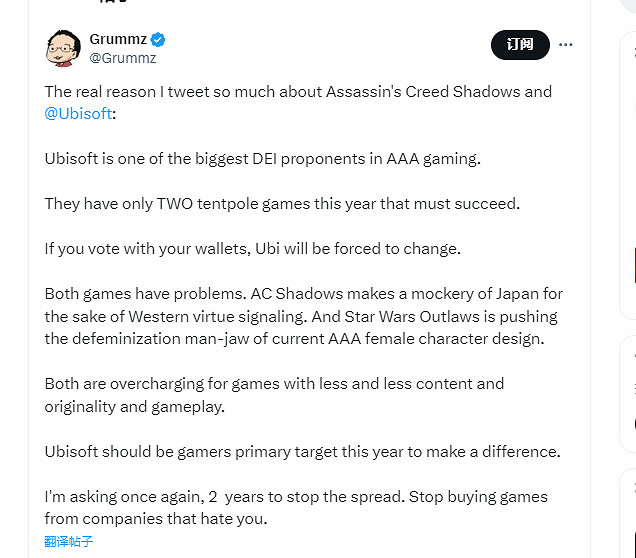
Task: Click the "TWO tentpole games" sentence
Action: coord(282,203)
